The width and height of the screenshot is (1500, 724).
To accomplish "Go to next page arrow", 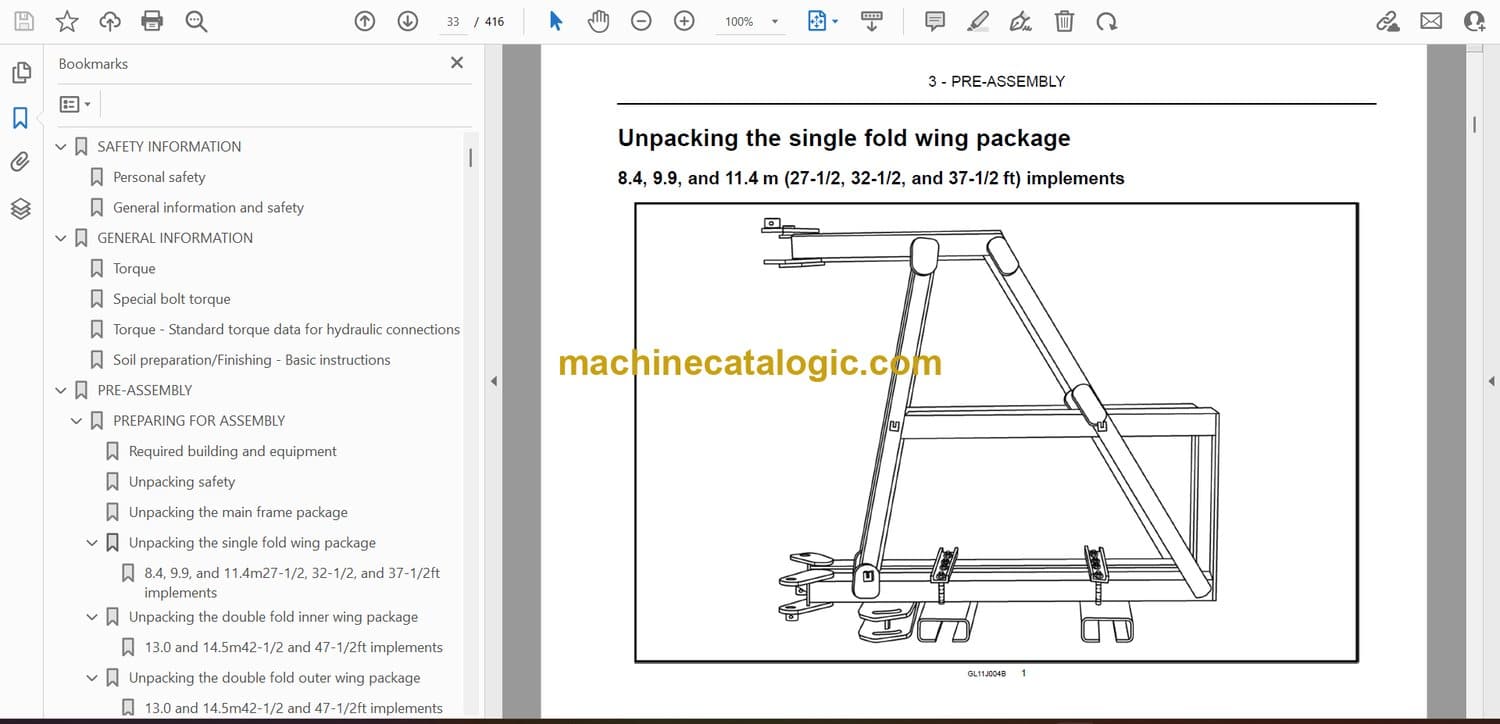I will (407, 21).
